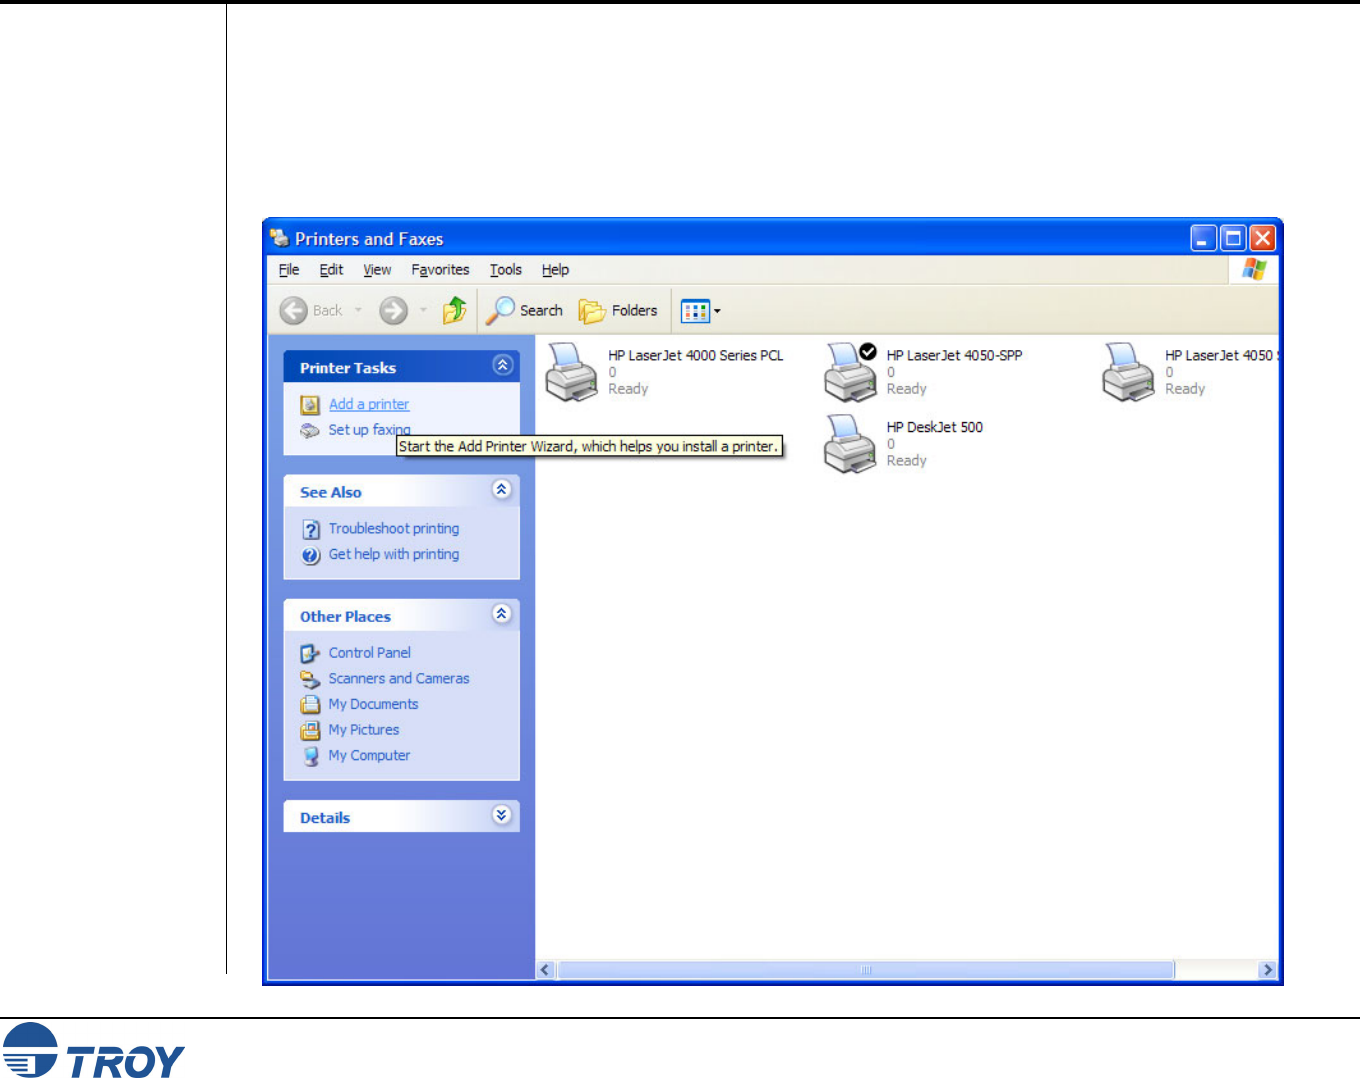Open the Views dropdown button
This screenshot has width=1360, height=1078.
click(x=701, y=311)
